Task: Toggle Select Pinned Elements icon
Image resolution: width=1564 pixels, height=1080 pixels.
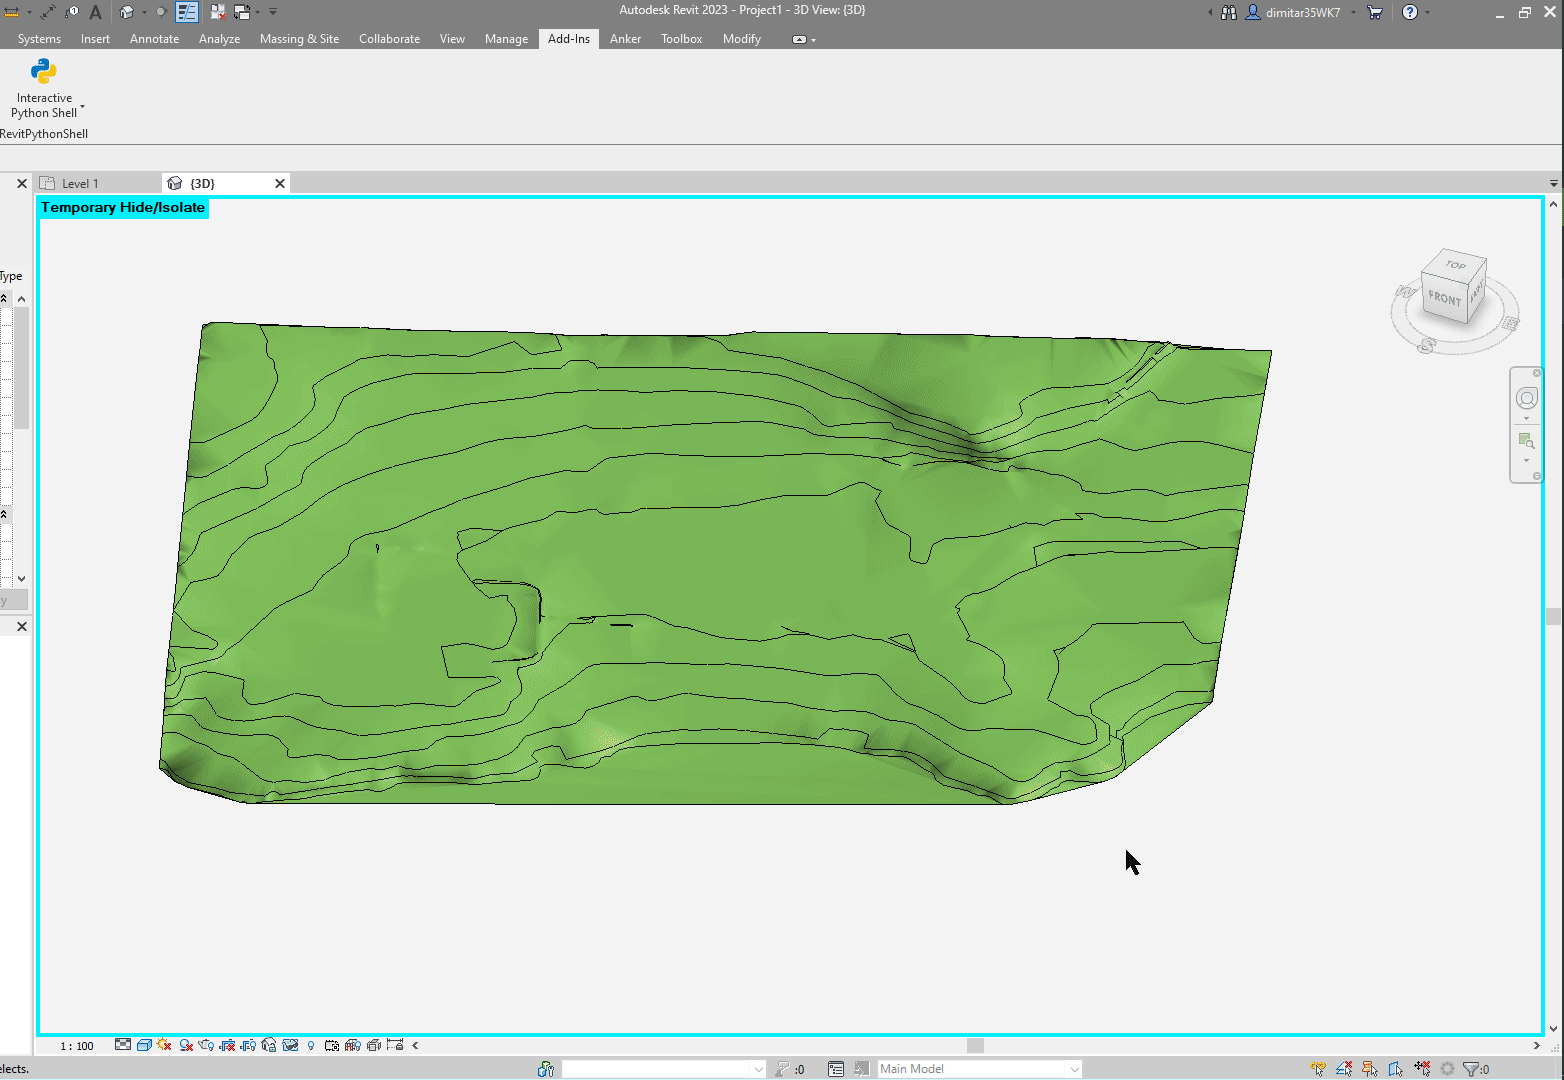Action: 1370,1069
